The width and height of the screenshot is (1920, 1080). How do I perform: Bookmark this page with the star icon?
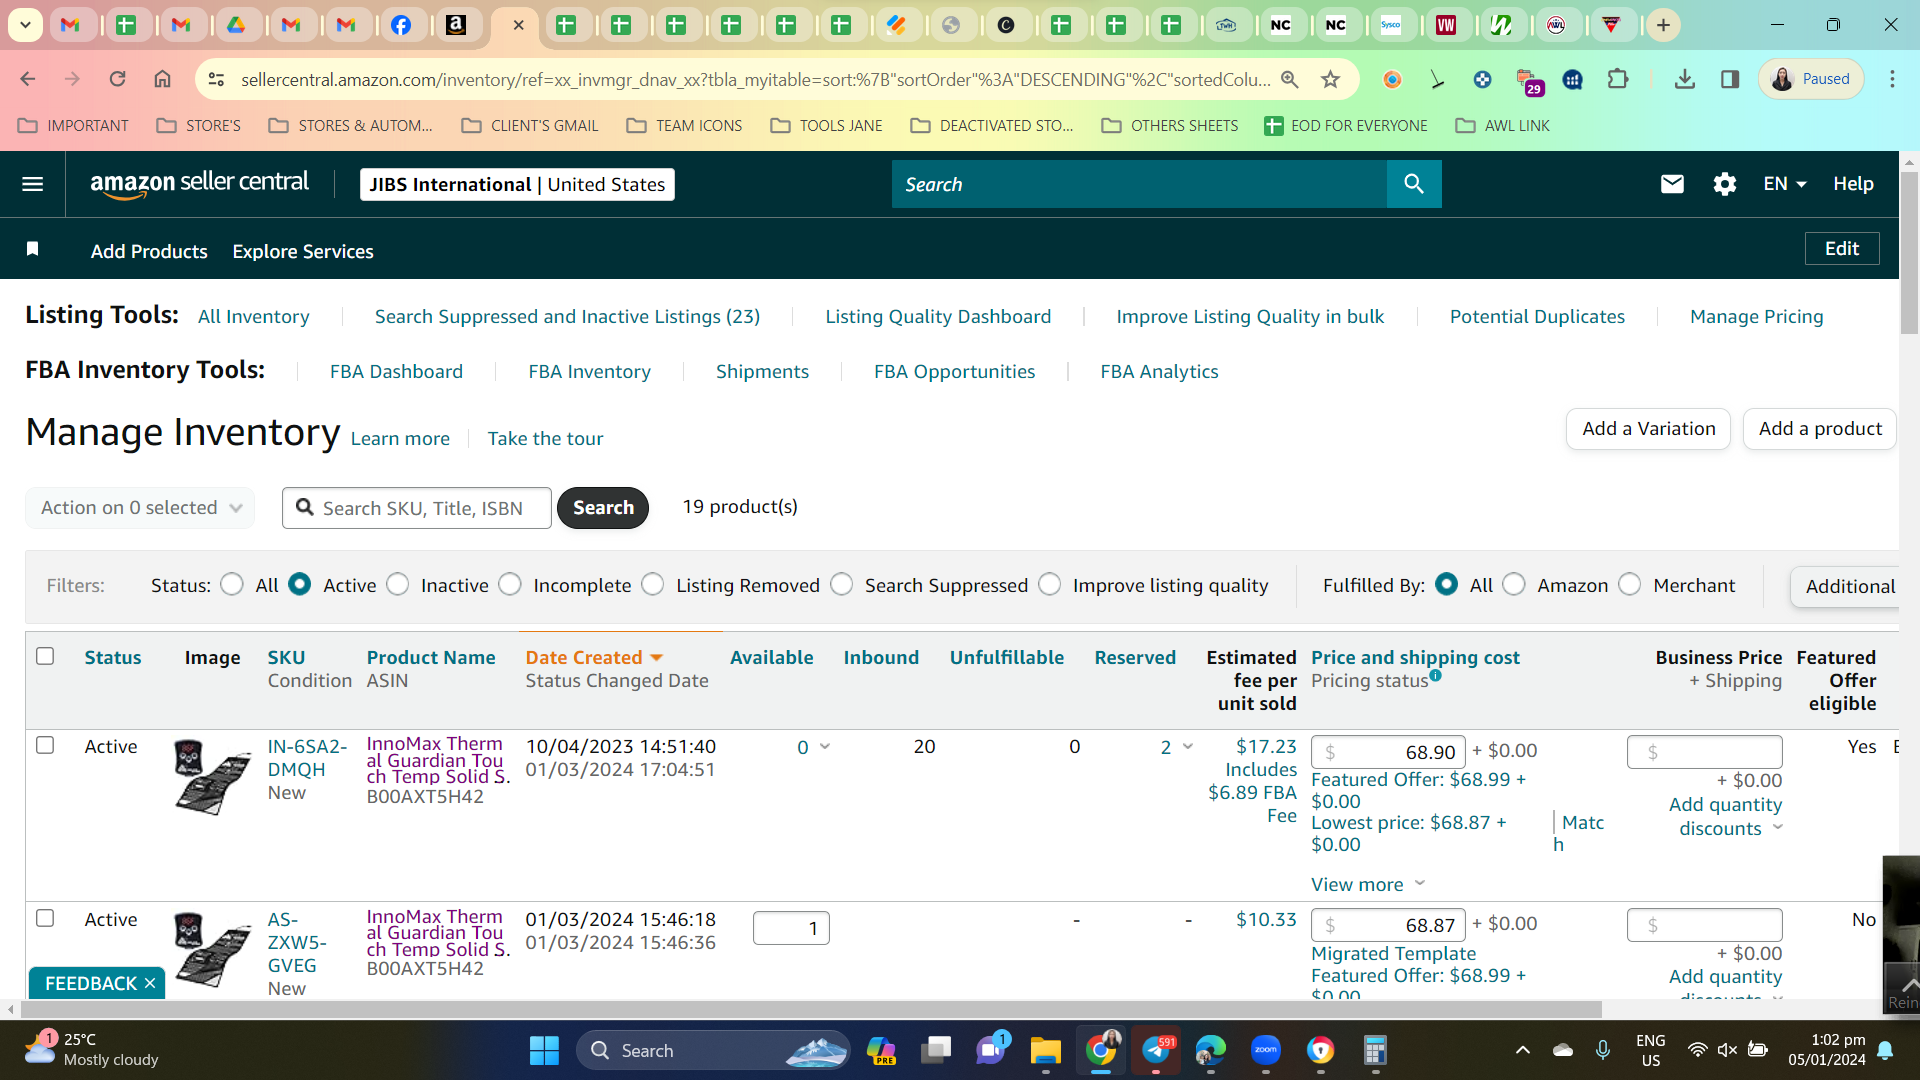tap(1330, 79)
